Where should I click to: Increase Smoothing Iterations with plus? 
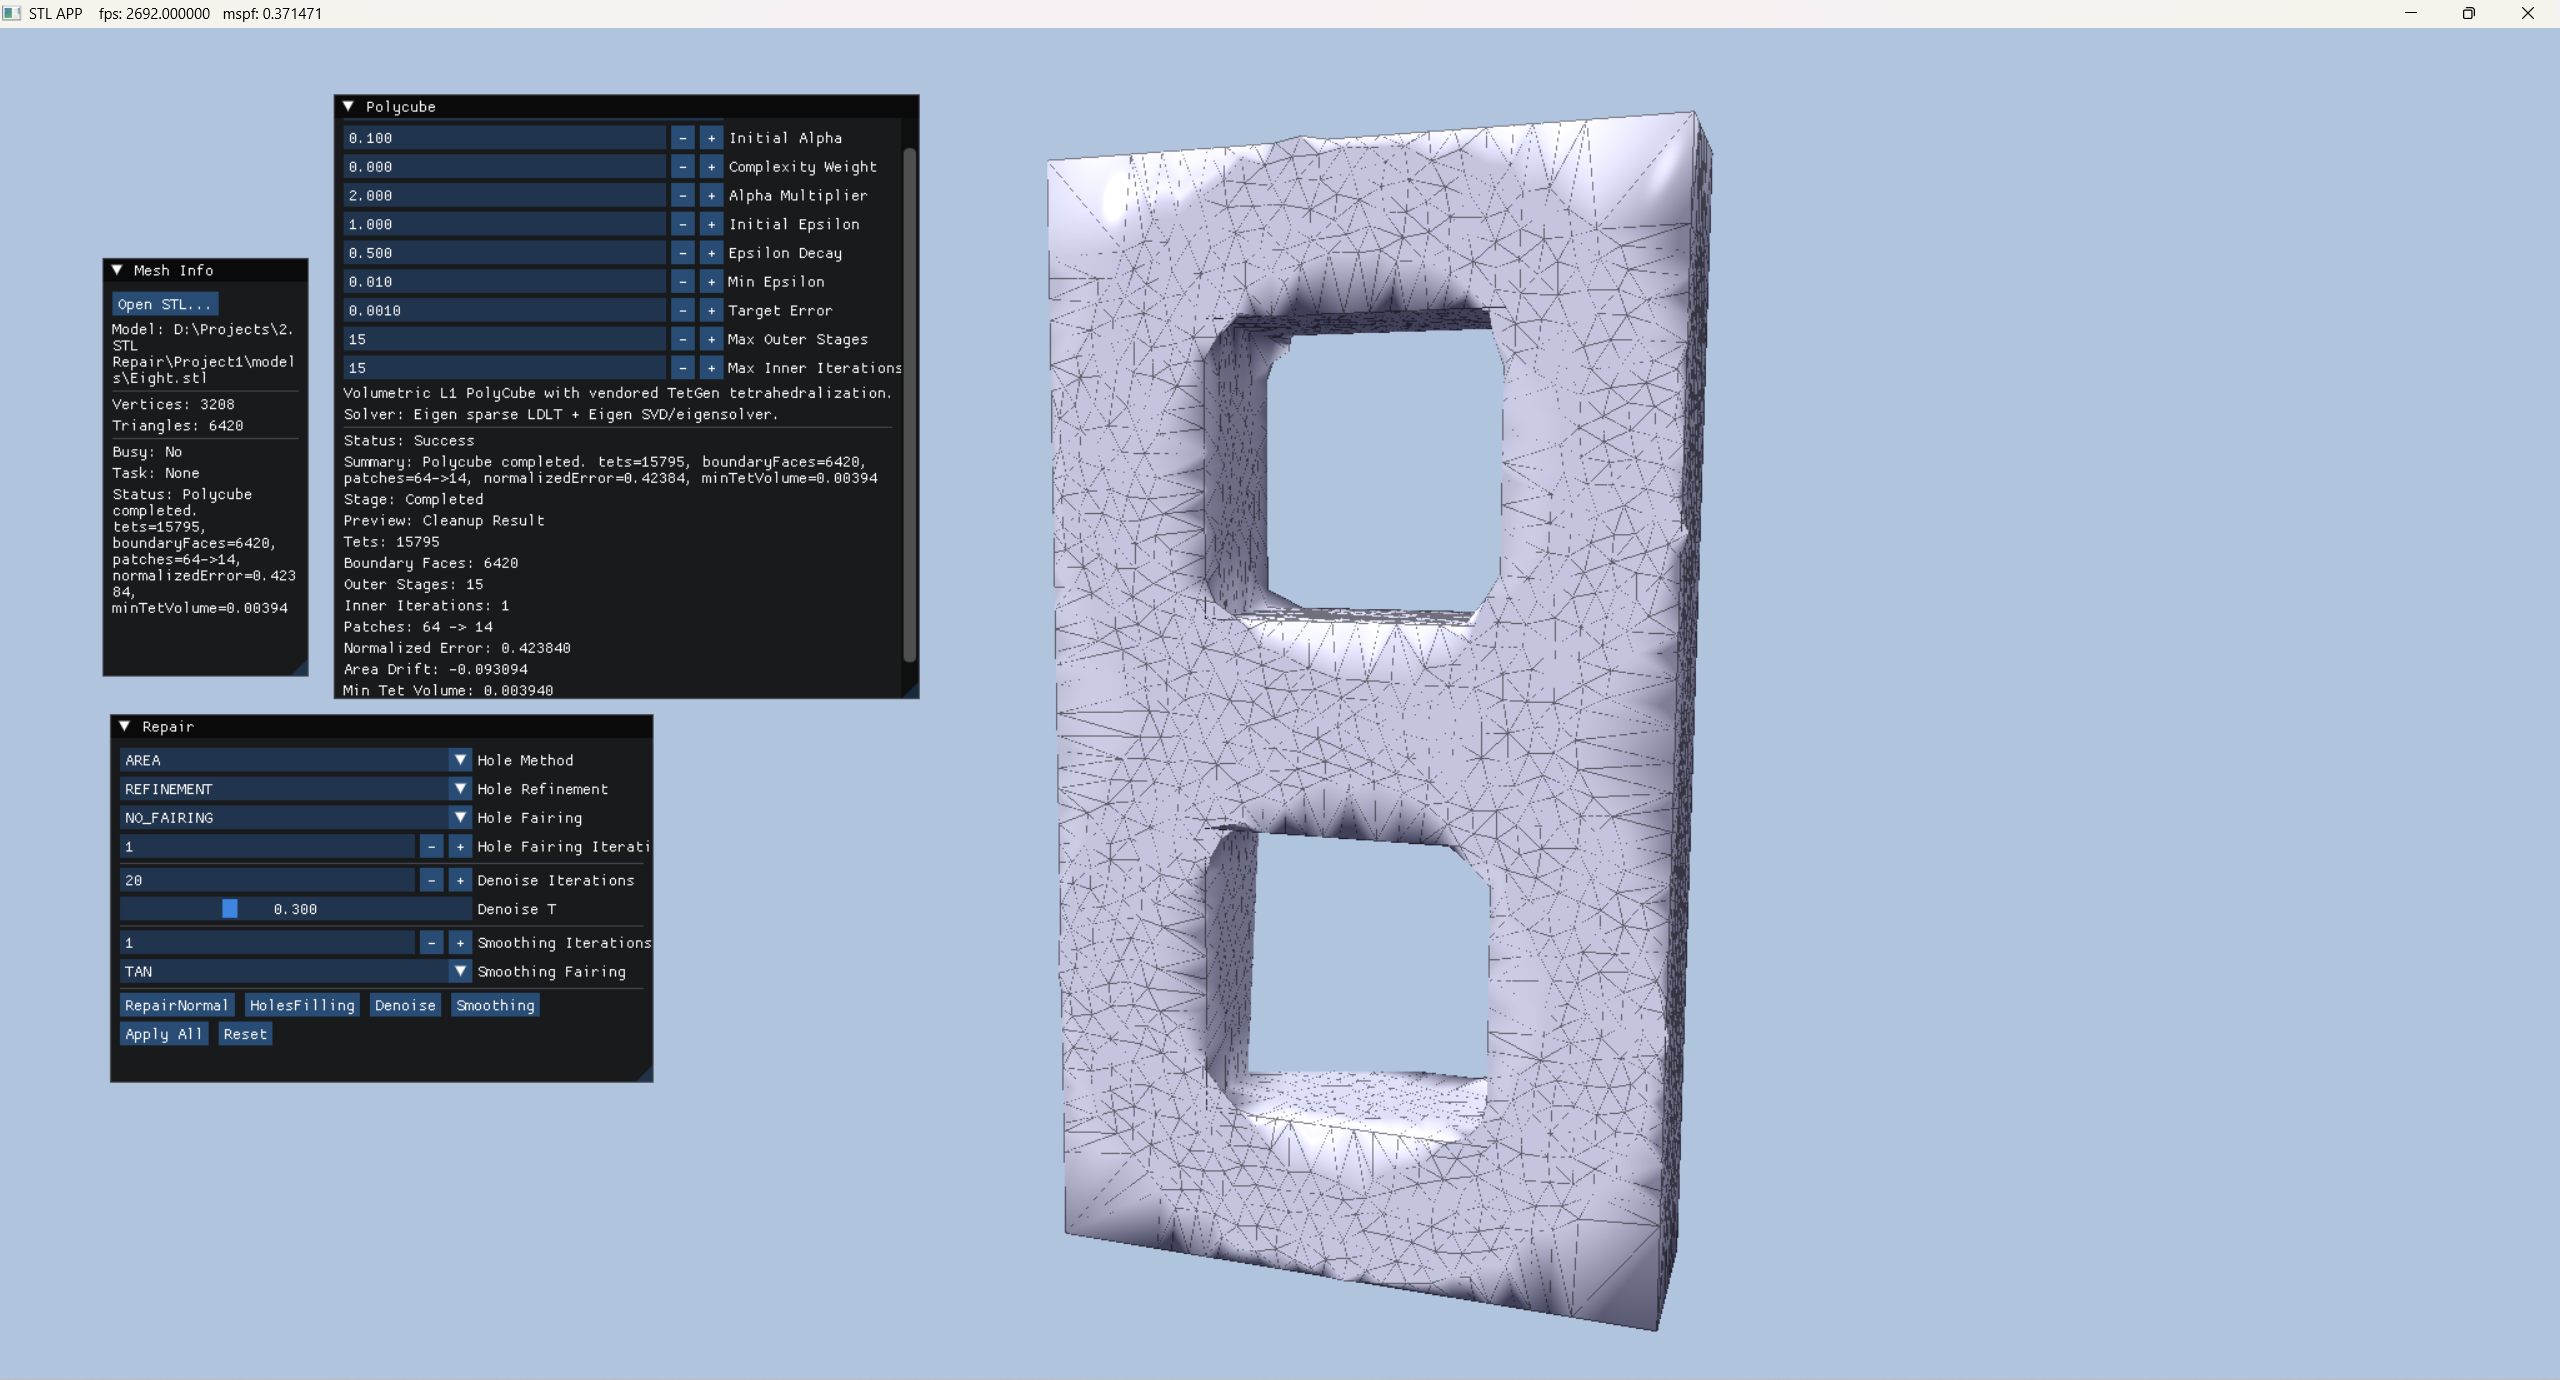[460, 942]
